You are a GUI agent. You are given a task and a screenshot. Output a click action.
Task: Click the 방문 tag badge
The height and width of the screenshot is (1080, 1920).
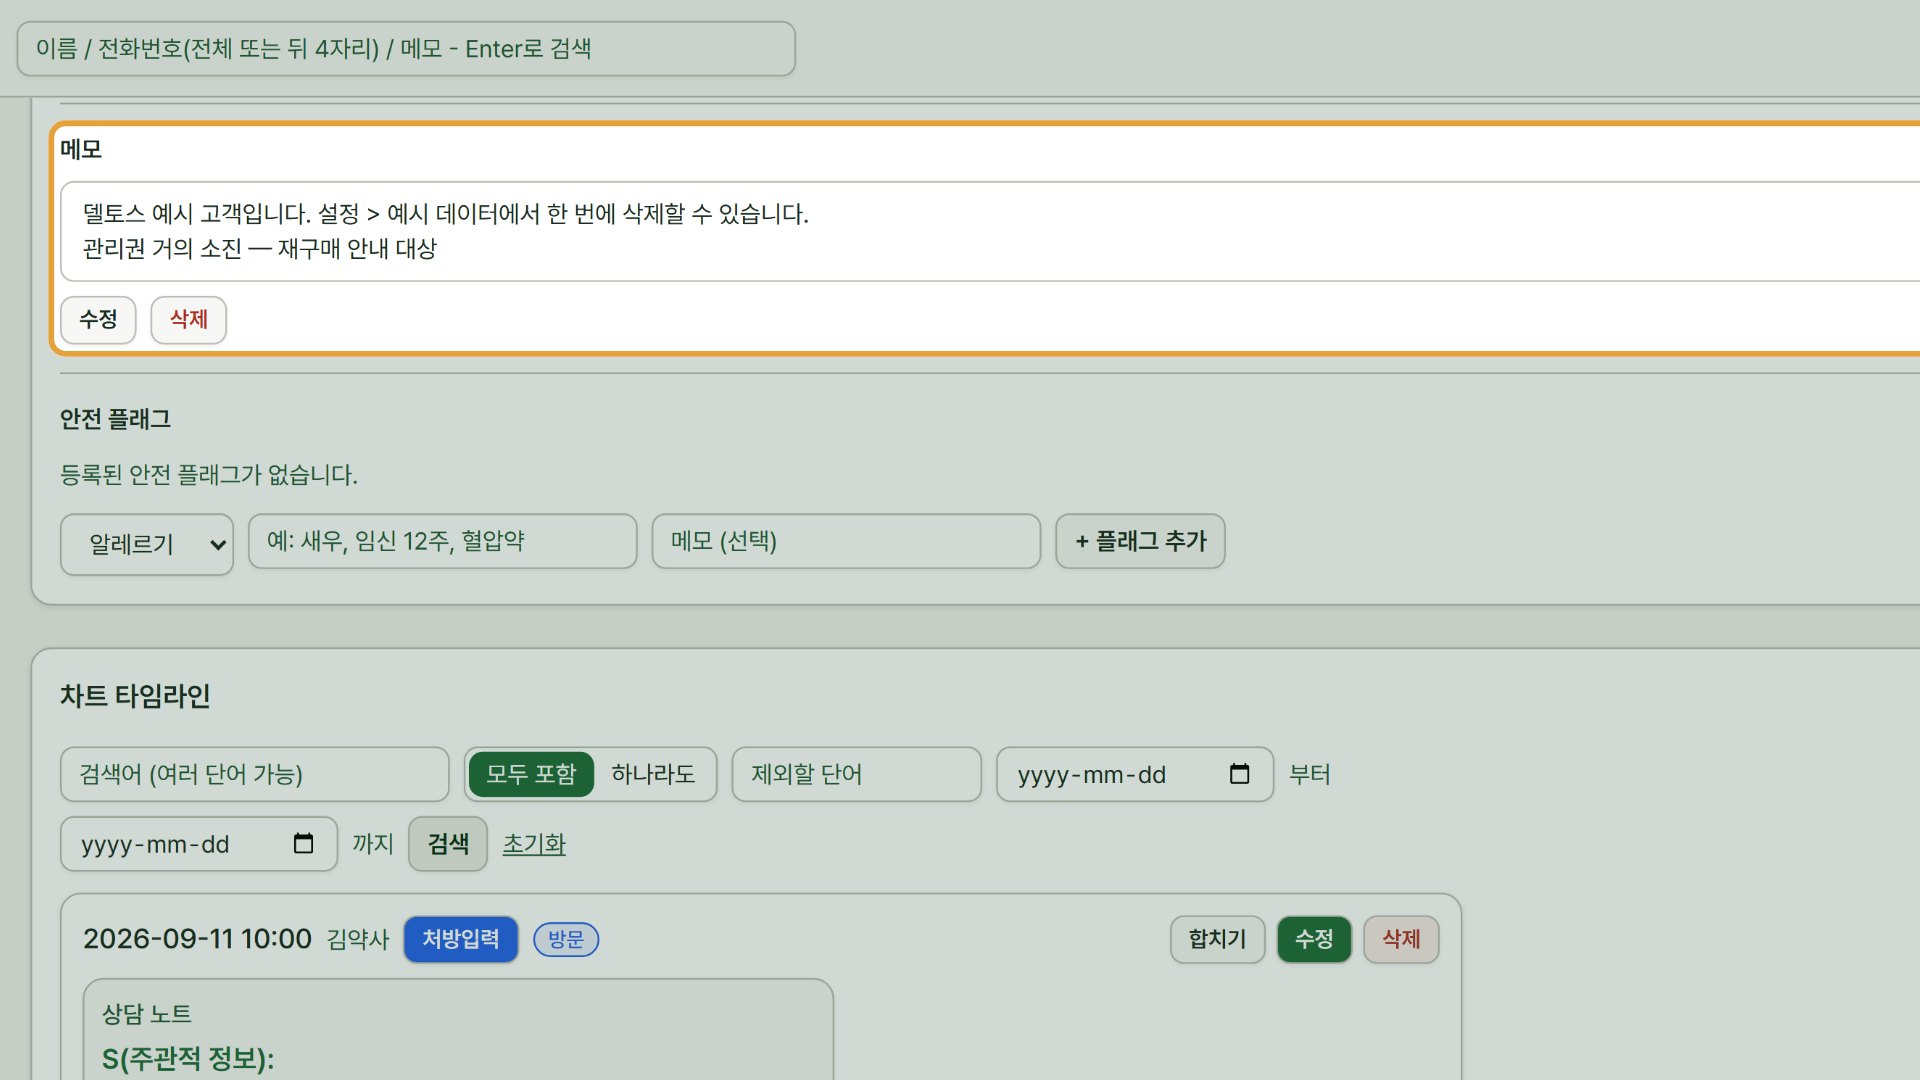pos(566,939)
